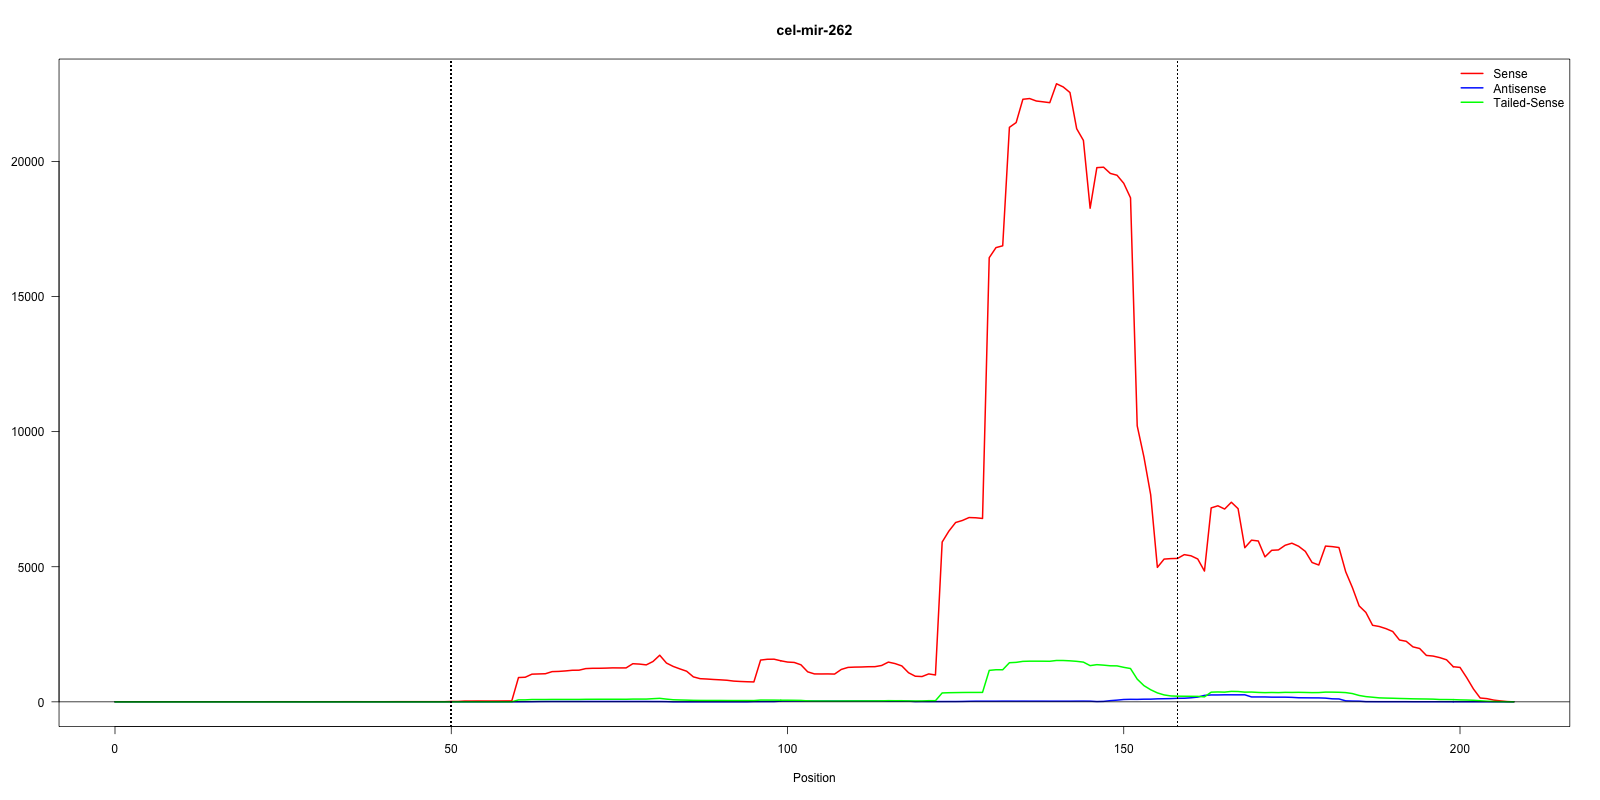Image resolution: width=1600 pixels, height=800 pixels.
Task: Click the blue Antisense legend line swatch
Action: coord(1471,89)
